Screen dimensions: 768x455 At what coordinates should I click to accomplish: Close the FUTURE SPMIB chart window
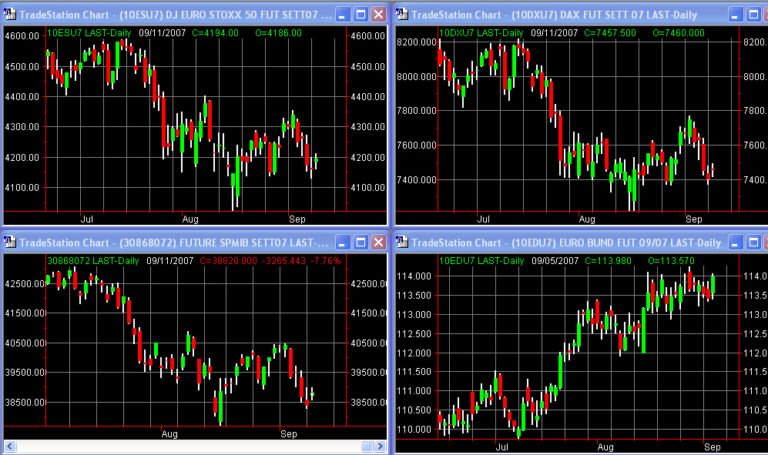tap(377, 242)
